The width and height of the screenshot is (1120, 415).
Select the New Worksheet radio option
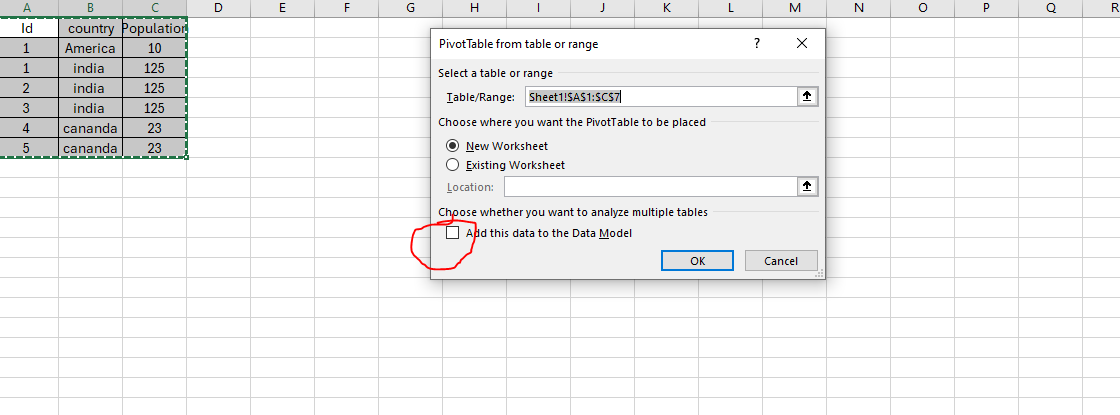point(453,146)
